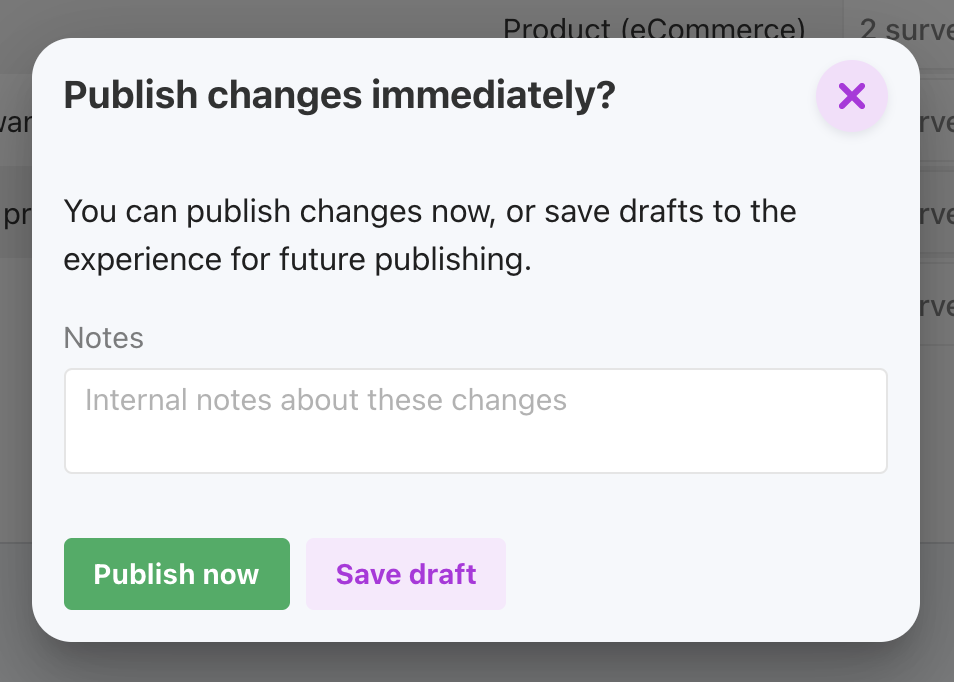The image size is (954, 682).
Task: Click the line "experience for future publishing."
Action: tap(298, 260)
